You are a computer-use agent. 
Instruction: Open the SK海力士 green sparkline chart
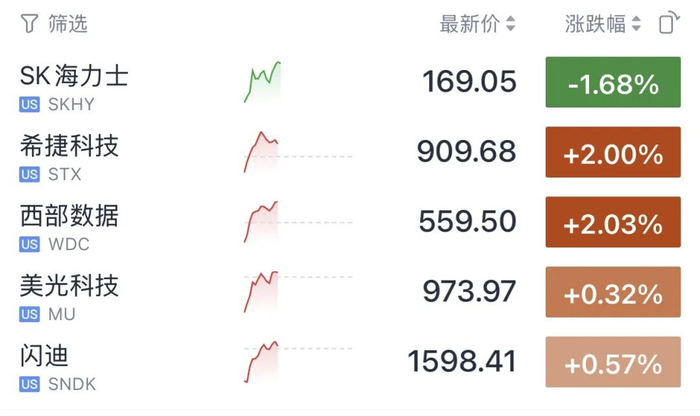[x=262, y=82]
